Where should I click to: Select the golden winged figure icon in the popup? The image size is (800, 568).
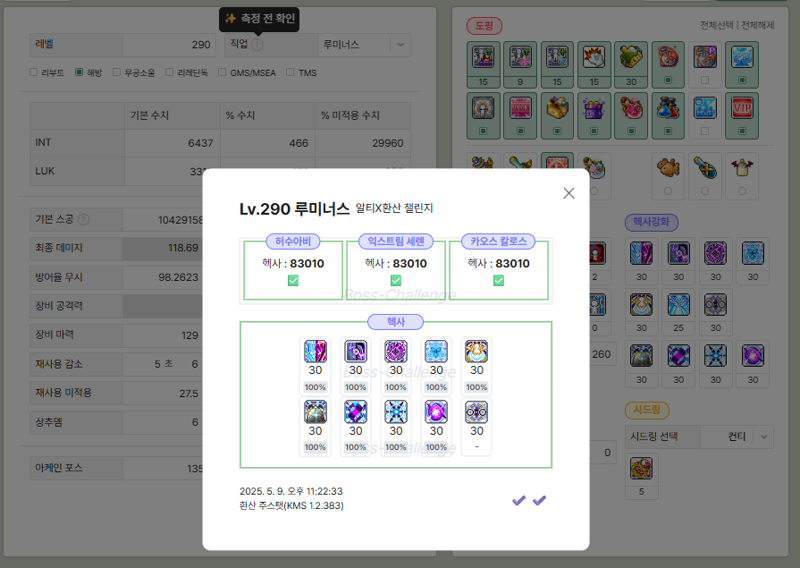[477, 351]
